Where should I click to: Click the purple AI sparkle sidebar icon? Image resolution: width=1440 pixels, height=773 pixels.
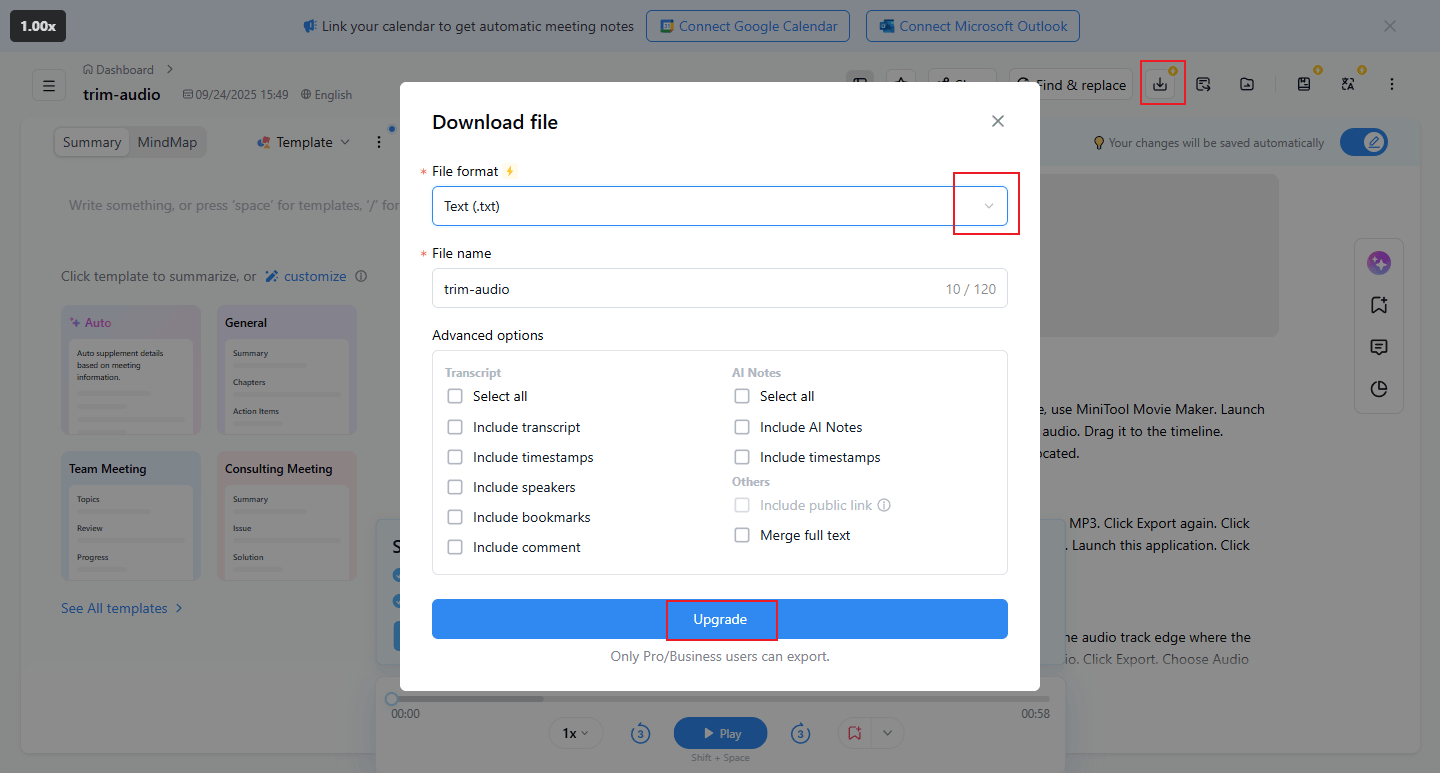click(1379, 263)
